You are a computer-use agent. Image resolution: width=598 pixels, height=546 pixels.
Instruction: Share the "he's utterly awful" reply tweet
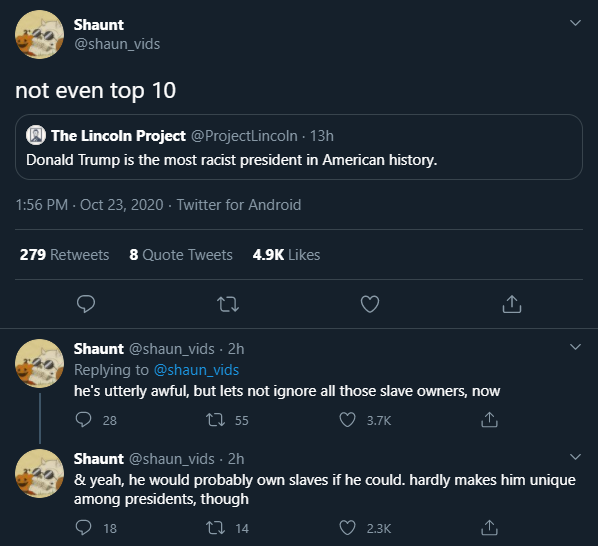489,420
